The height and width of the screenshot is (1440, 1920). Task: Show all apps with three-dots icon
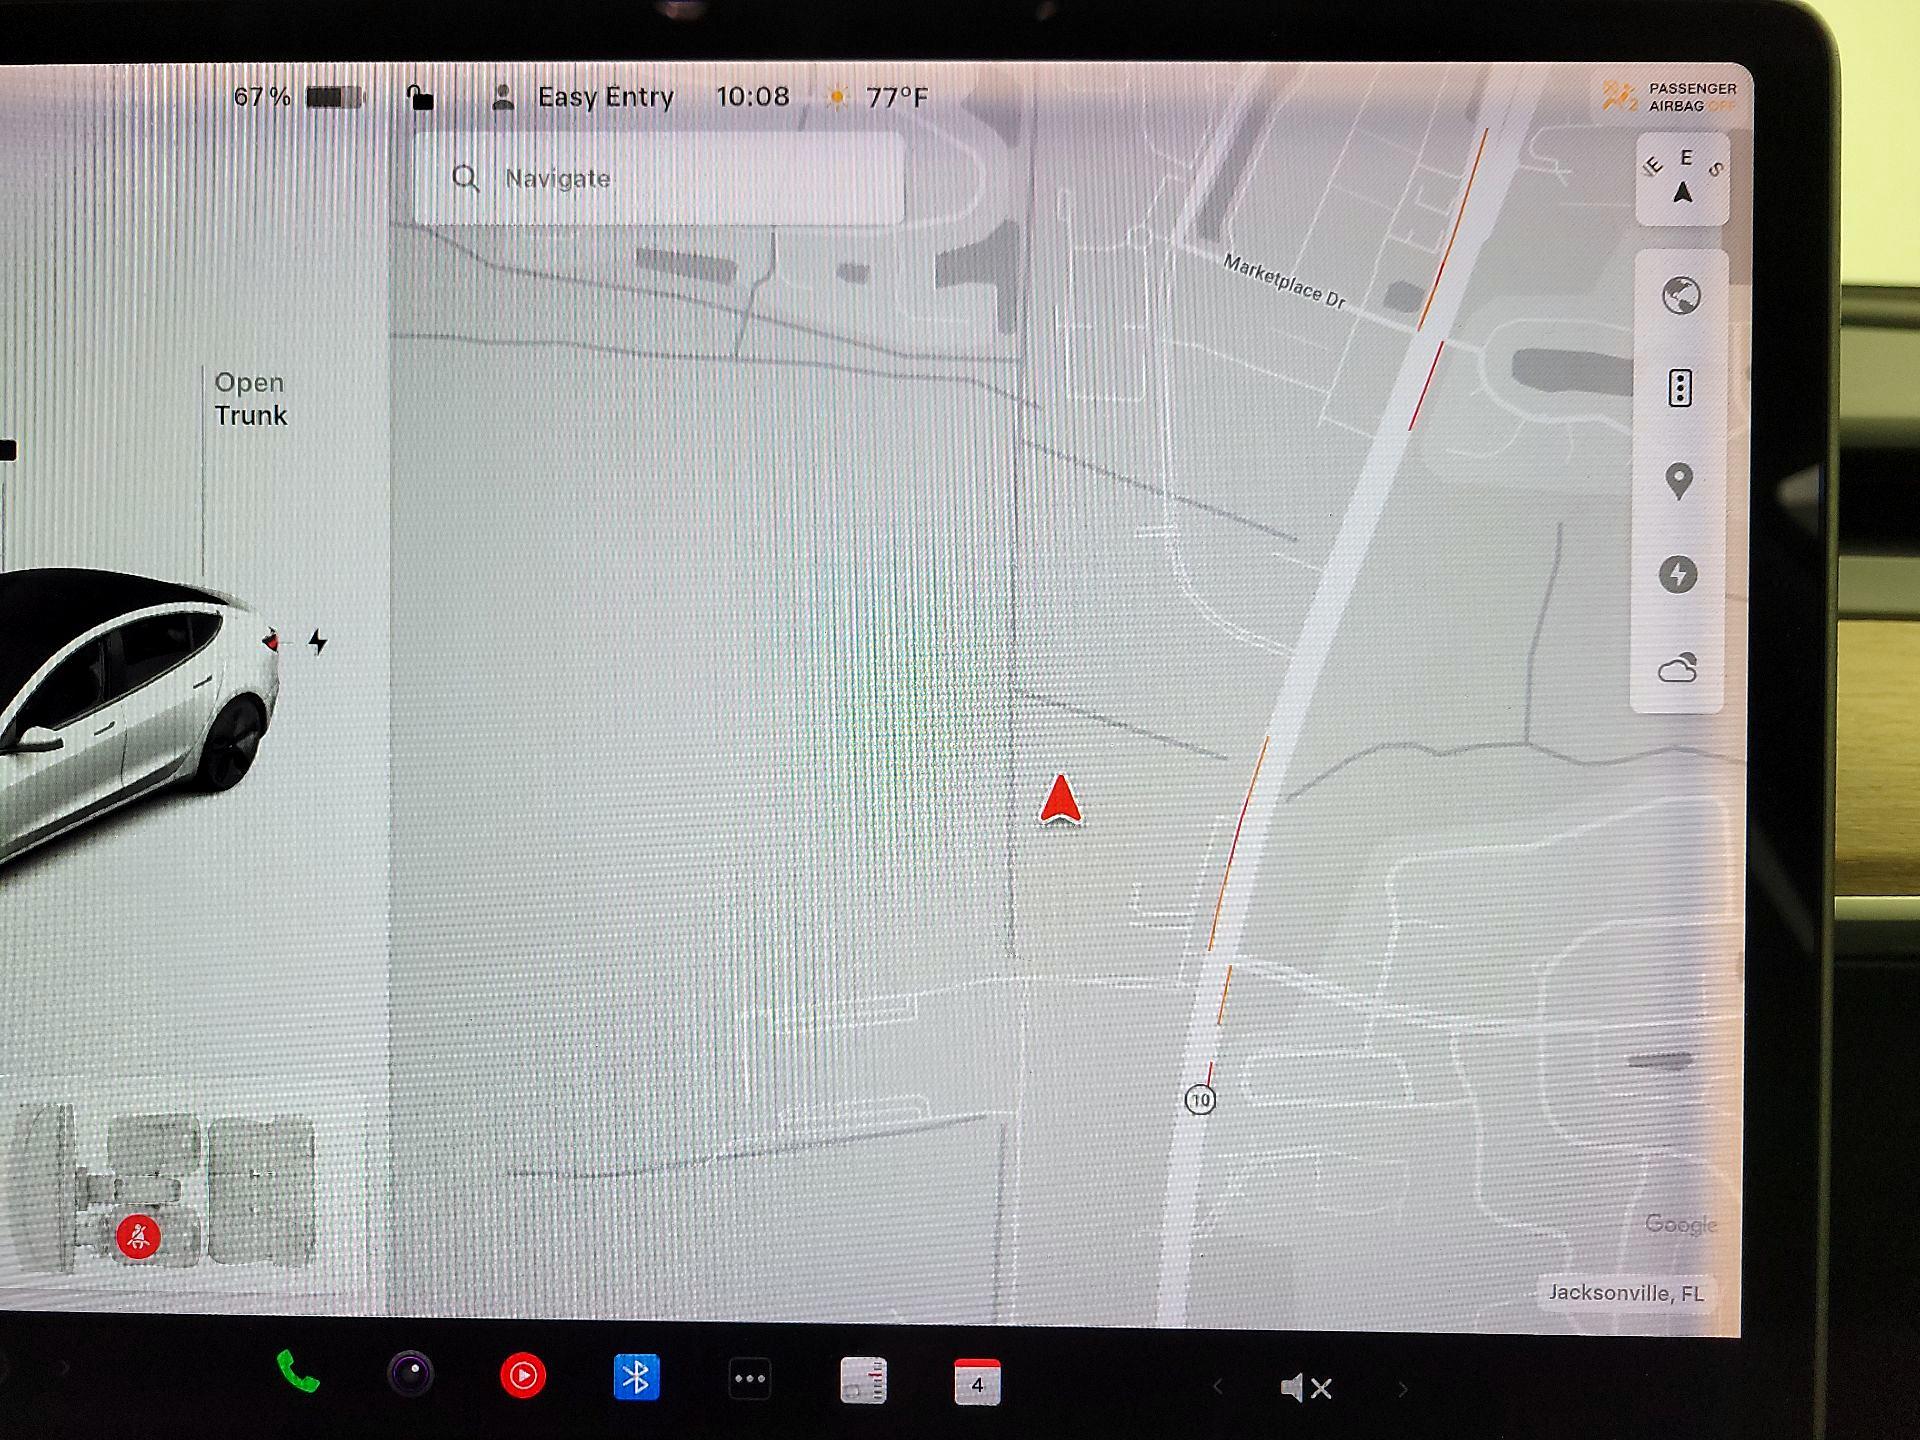coord(750,1380)
